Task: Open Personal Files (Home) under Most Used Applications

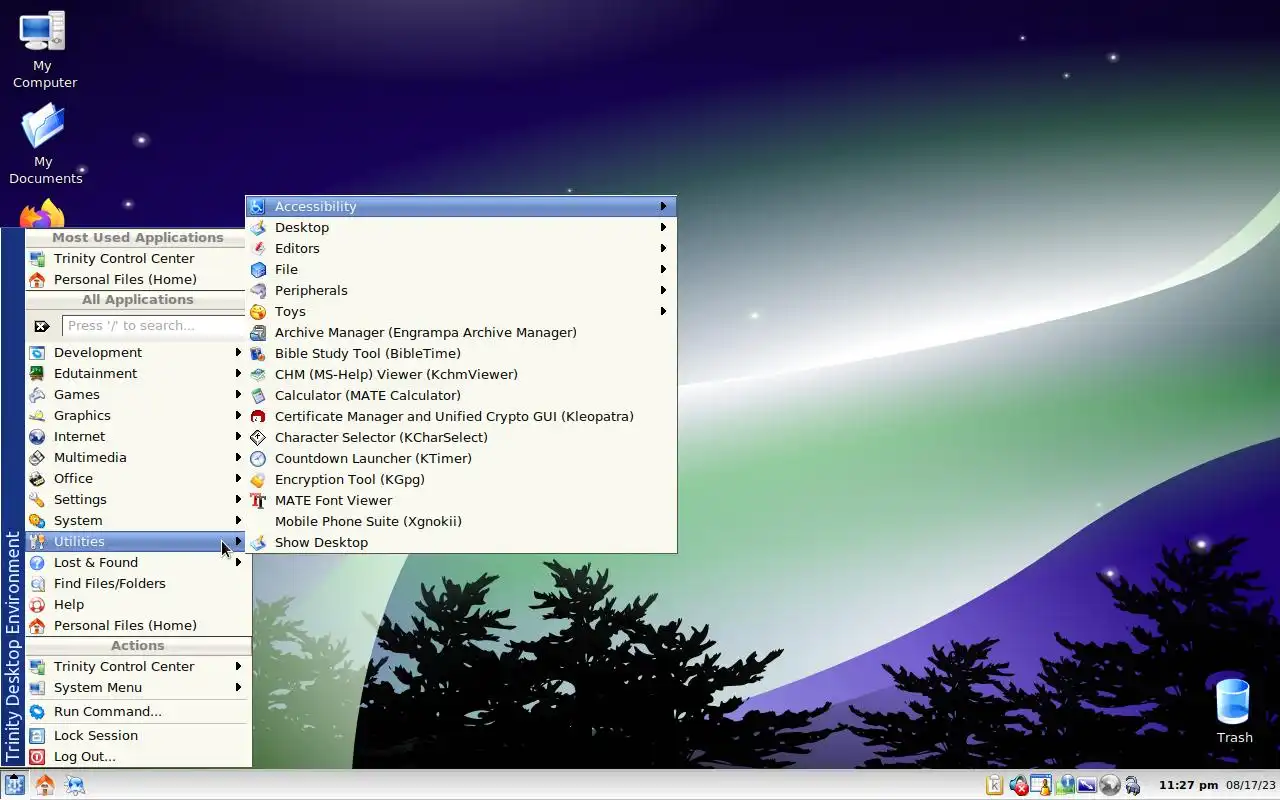Action: (x=136, y=279)
